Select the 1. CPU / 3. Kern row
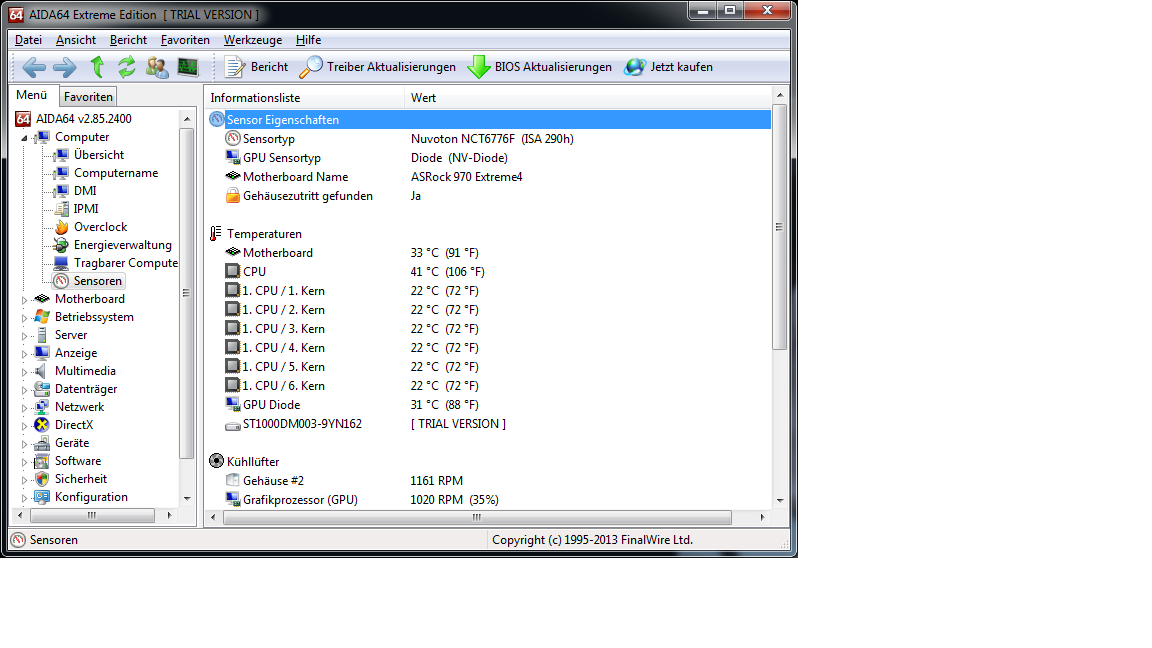1152x648 pixels. point(489,329)
